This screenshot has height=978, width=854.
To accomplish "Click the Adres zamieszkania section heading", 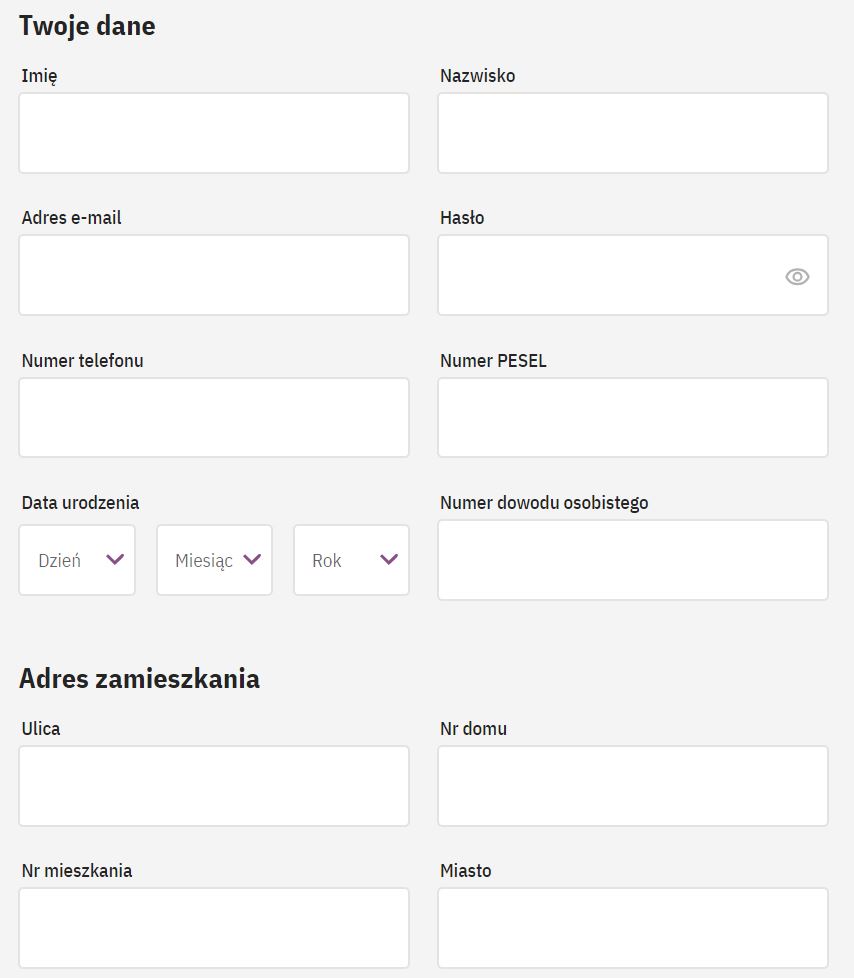I will coord(139,679).
